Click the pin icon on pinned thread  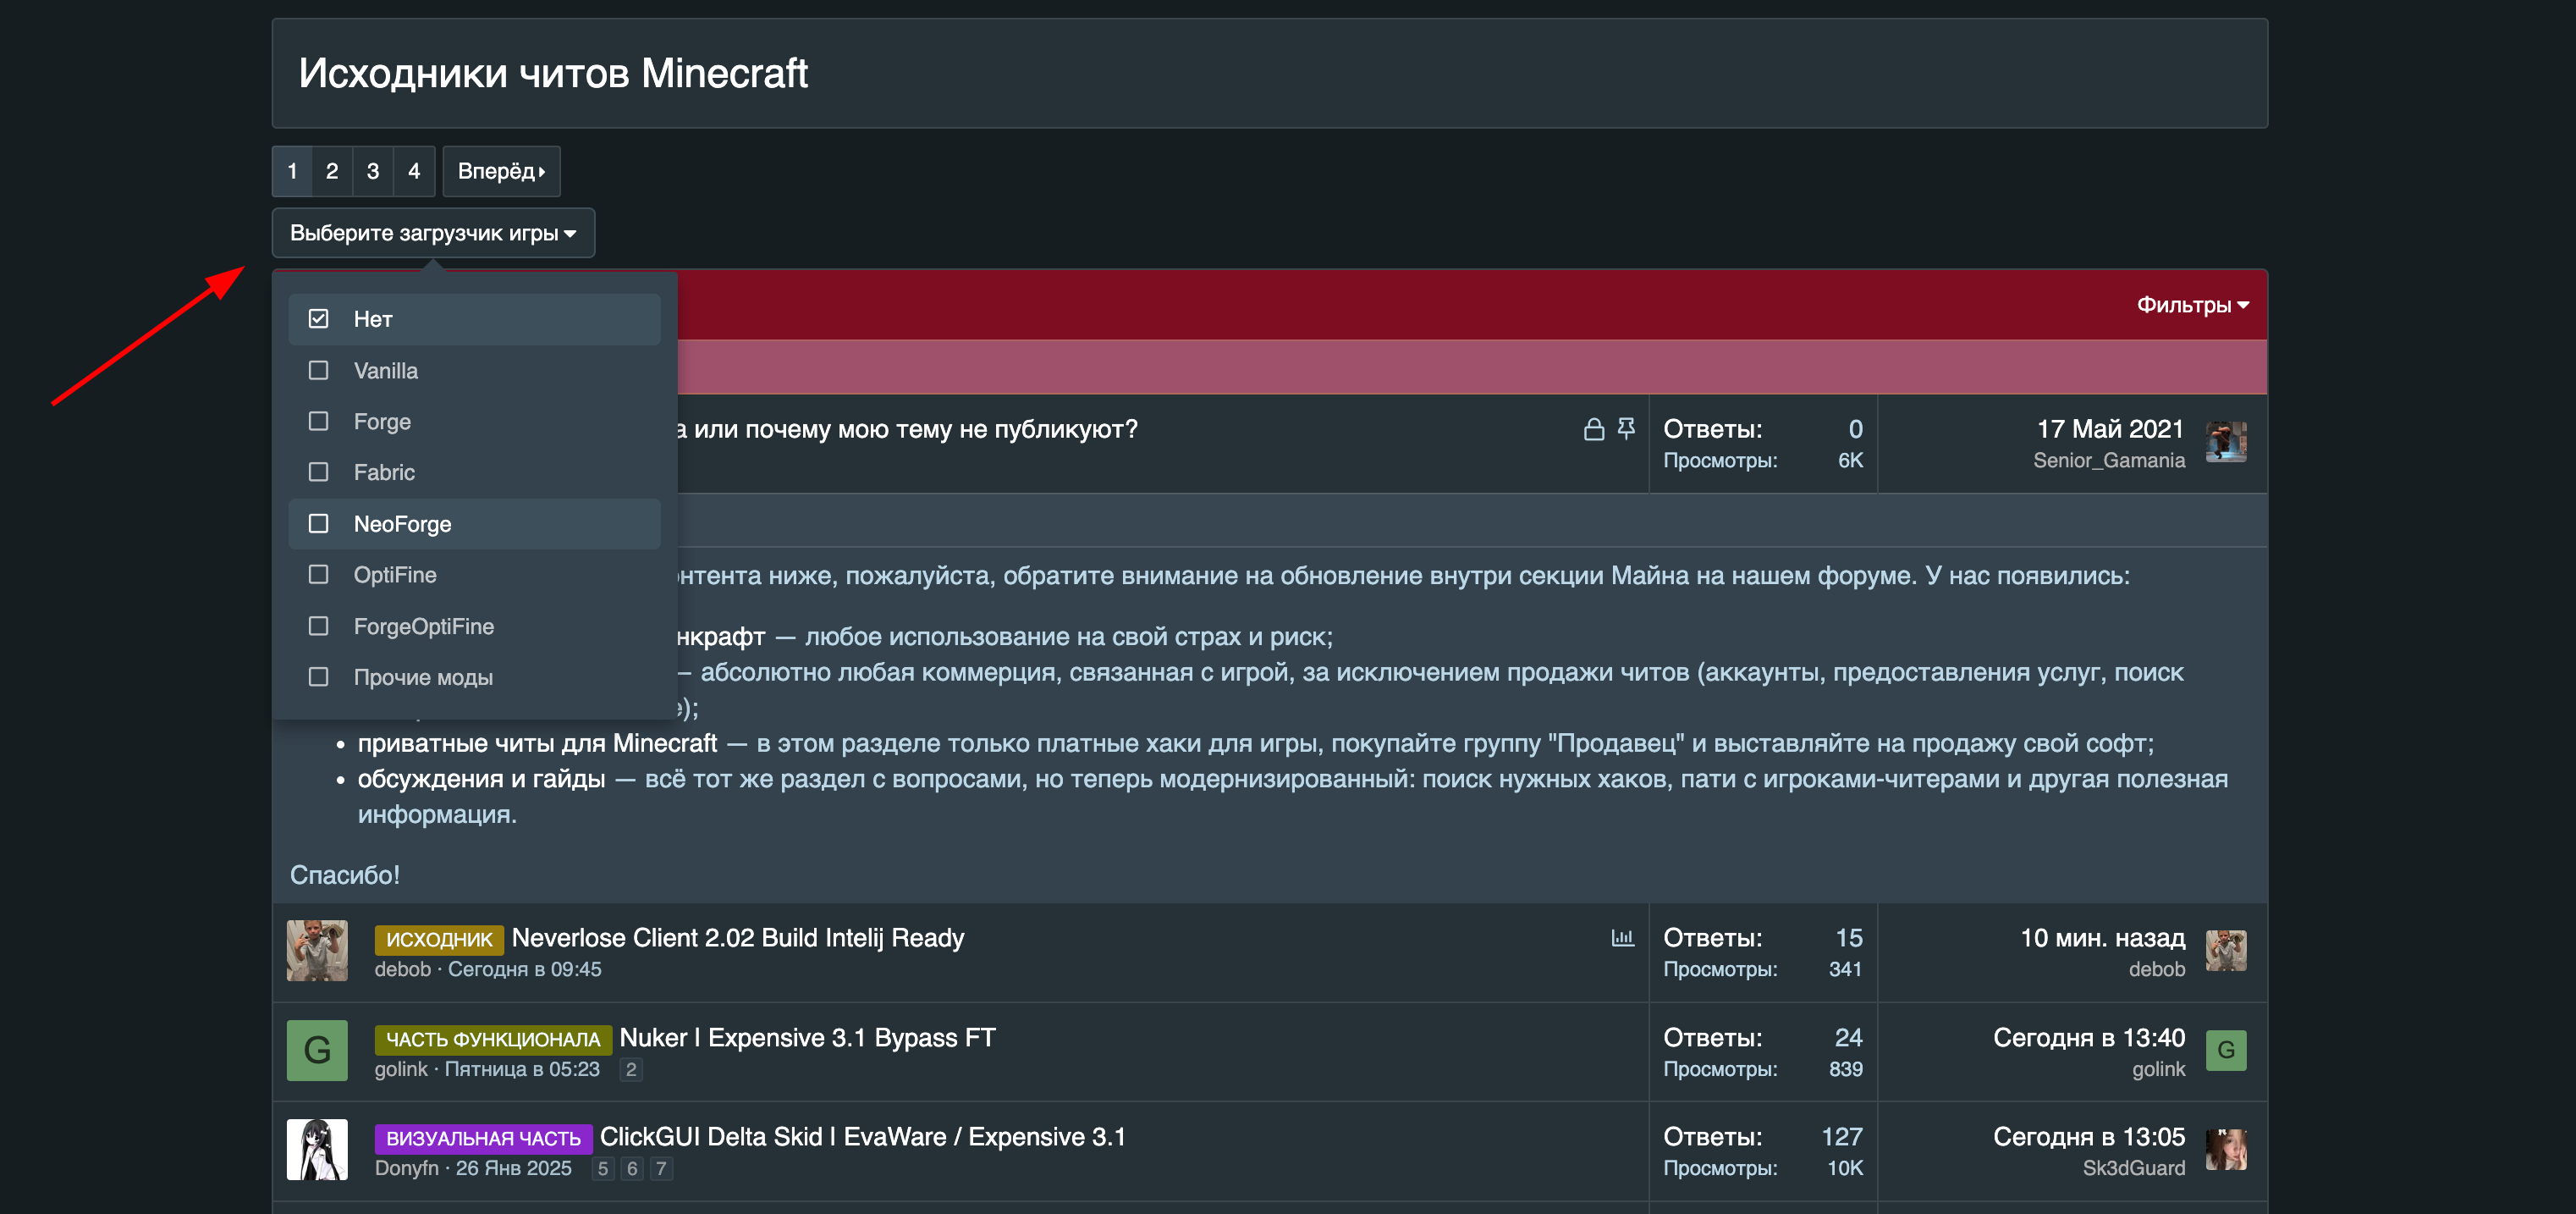pyautogui.click(x=1627, y=429)
